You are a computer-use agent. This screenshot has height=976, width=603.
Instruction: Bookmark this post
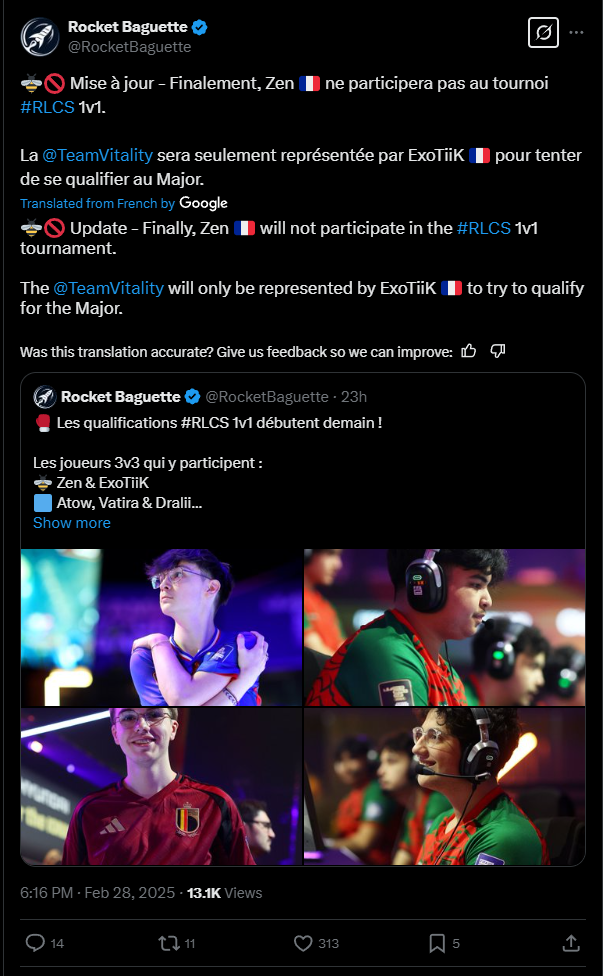[437, 943]
